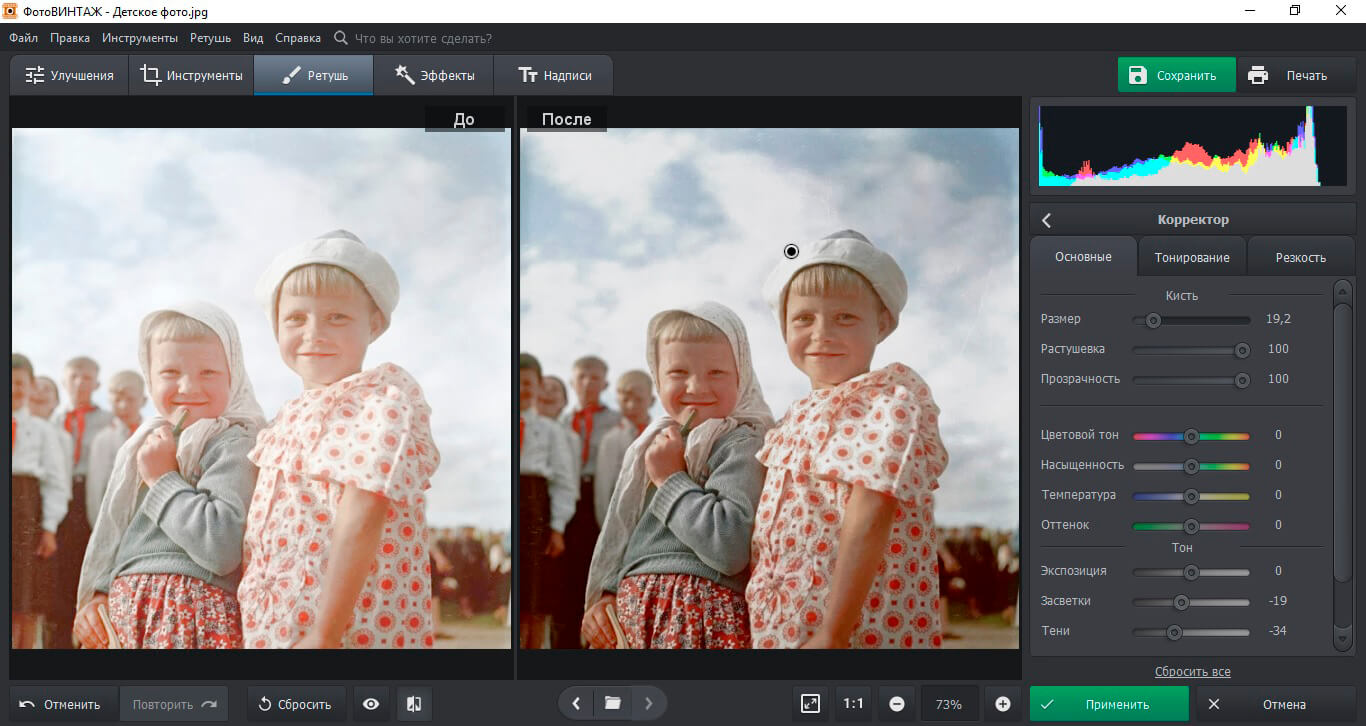Screen dimensions: 1366x726
Task: Click the search field "Что вы хотите сделать?"
Action: [x=423, y=38]
